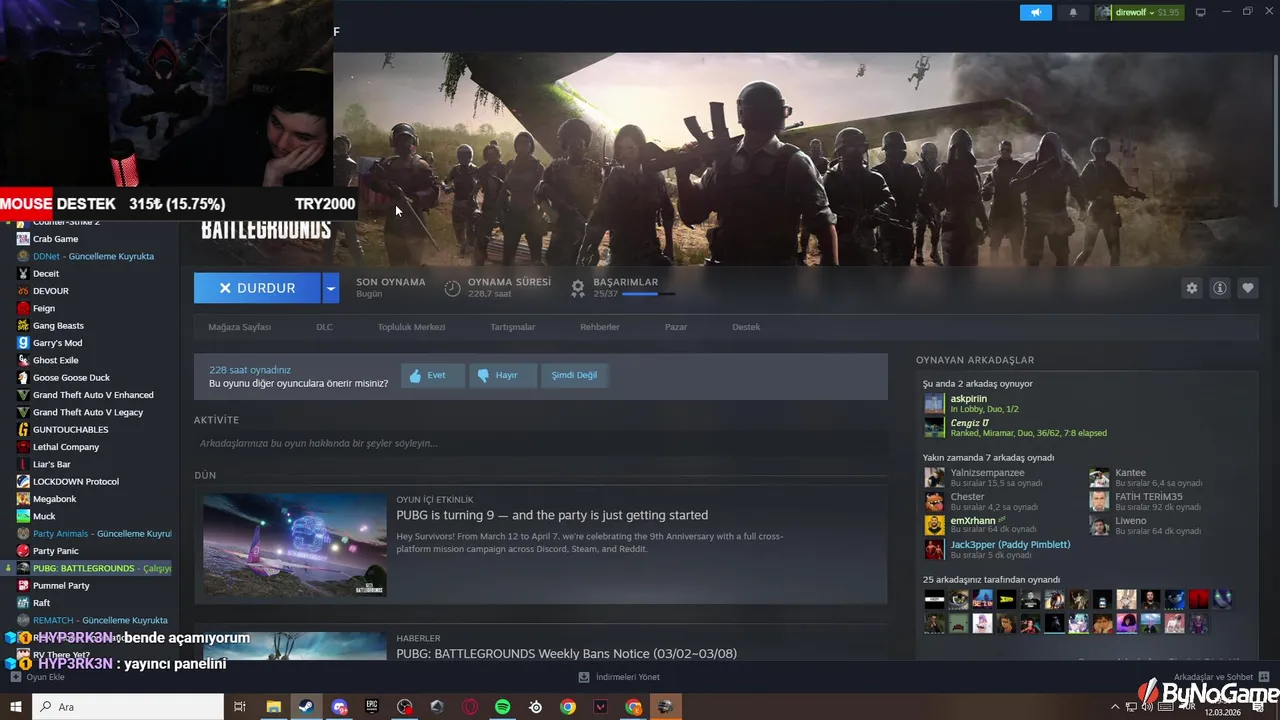Open the Pazar tab
The width and height of the screenshot is (1280, 720).
676,327
